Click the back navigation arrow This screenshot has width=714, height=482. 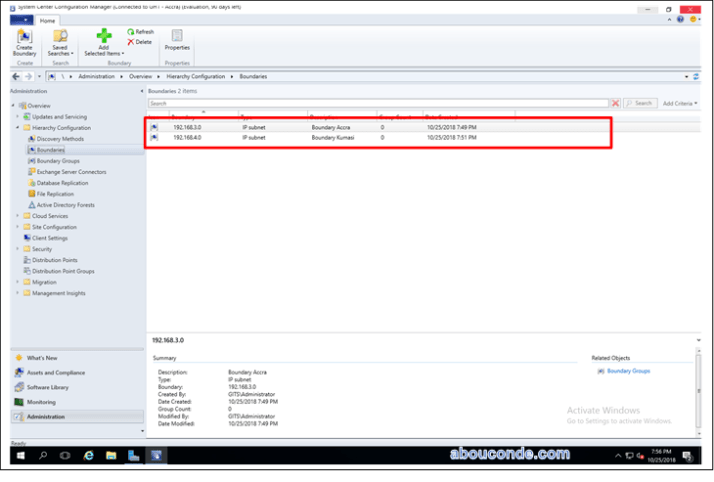tap(16, 76)
